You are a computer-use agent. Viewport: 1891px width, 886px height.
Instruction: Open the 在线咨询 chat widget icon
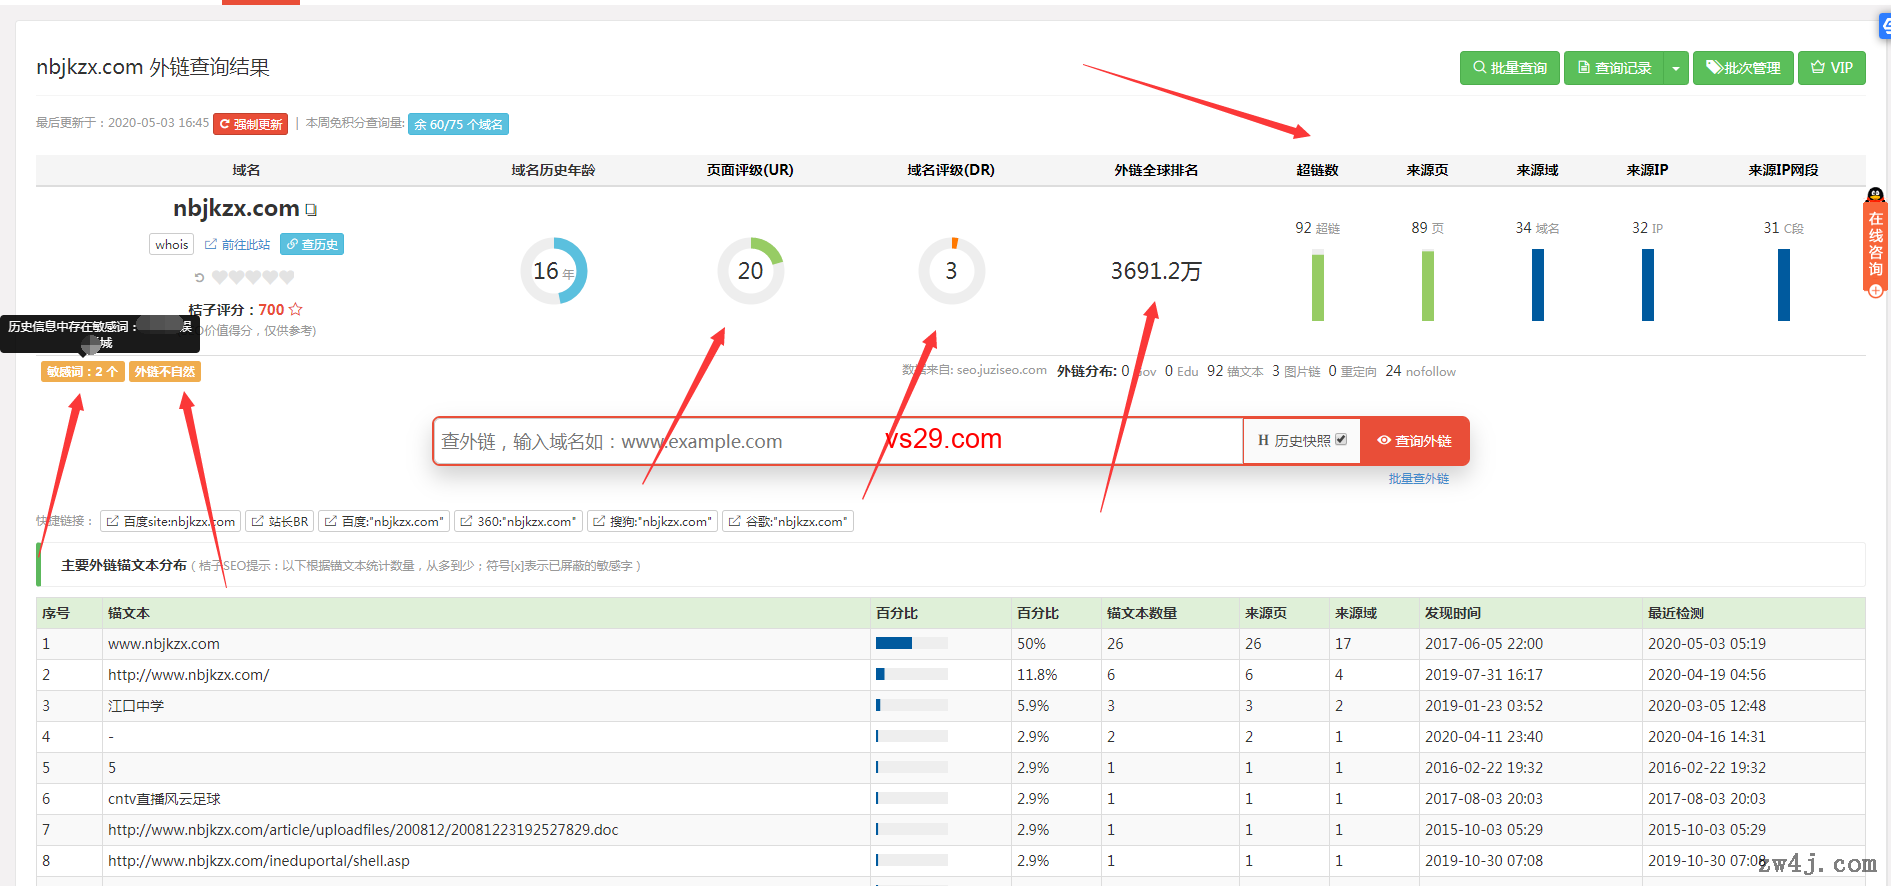tap(1875, 243)
